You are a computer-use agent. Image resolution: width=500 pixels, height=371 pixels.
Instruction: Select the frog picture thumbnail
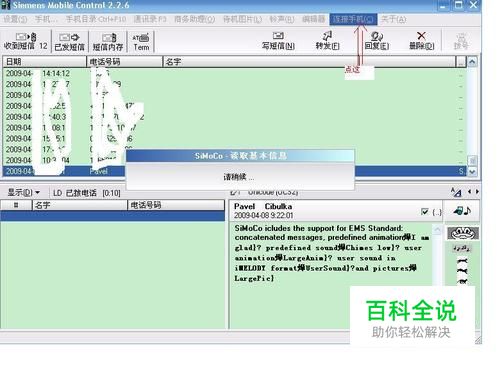pos(463,233)
